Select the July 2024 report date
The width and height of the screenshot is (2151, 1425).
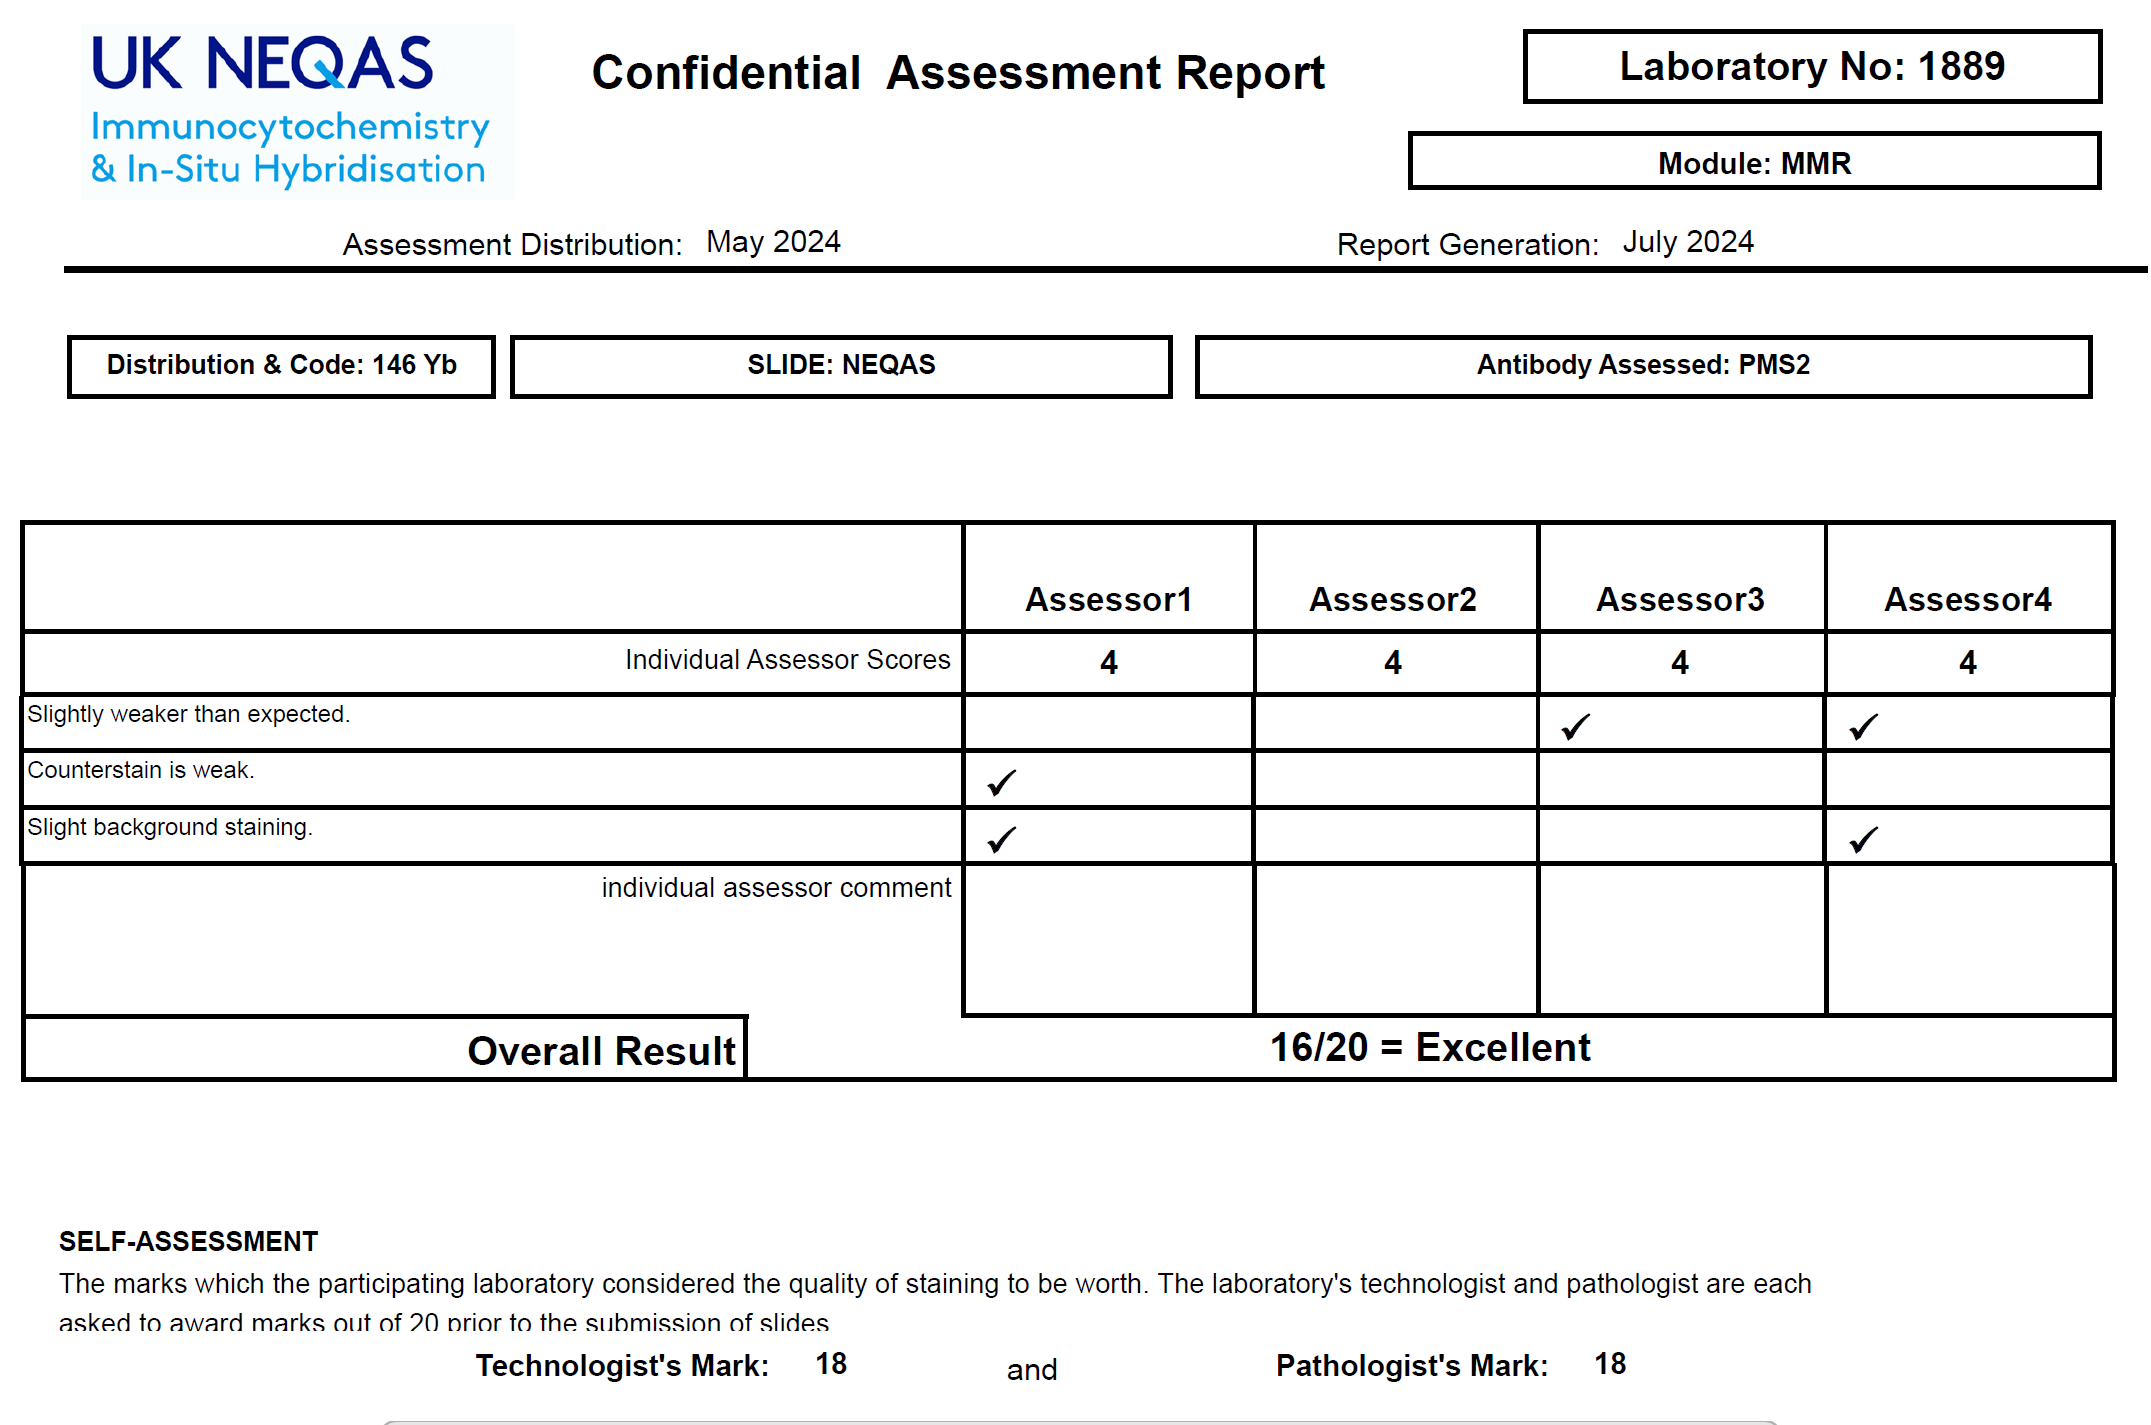coord(1688,242)
